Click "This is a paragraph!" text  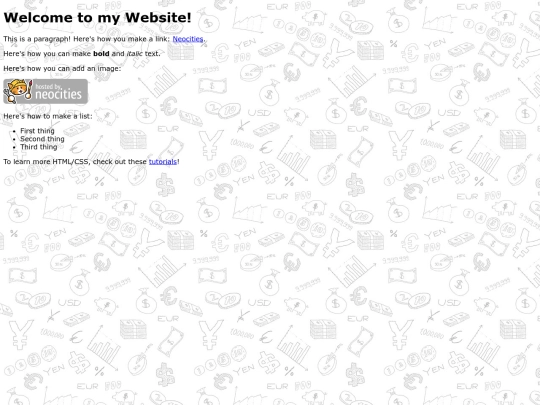coord(37,39)
